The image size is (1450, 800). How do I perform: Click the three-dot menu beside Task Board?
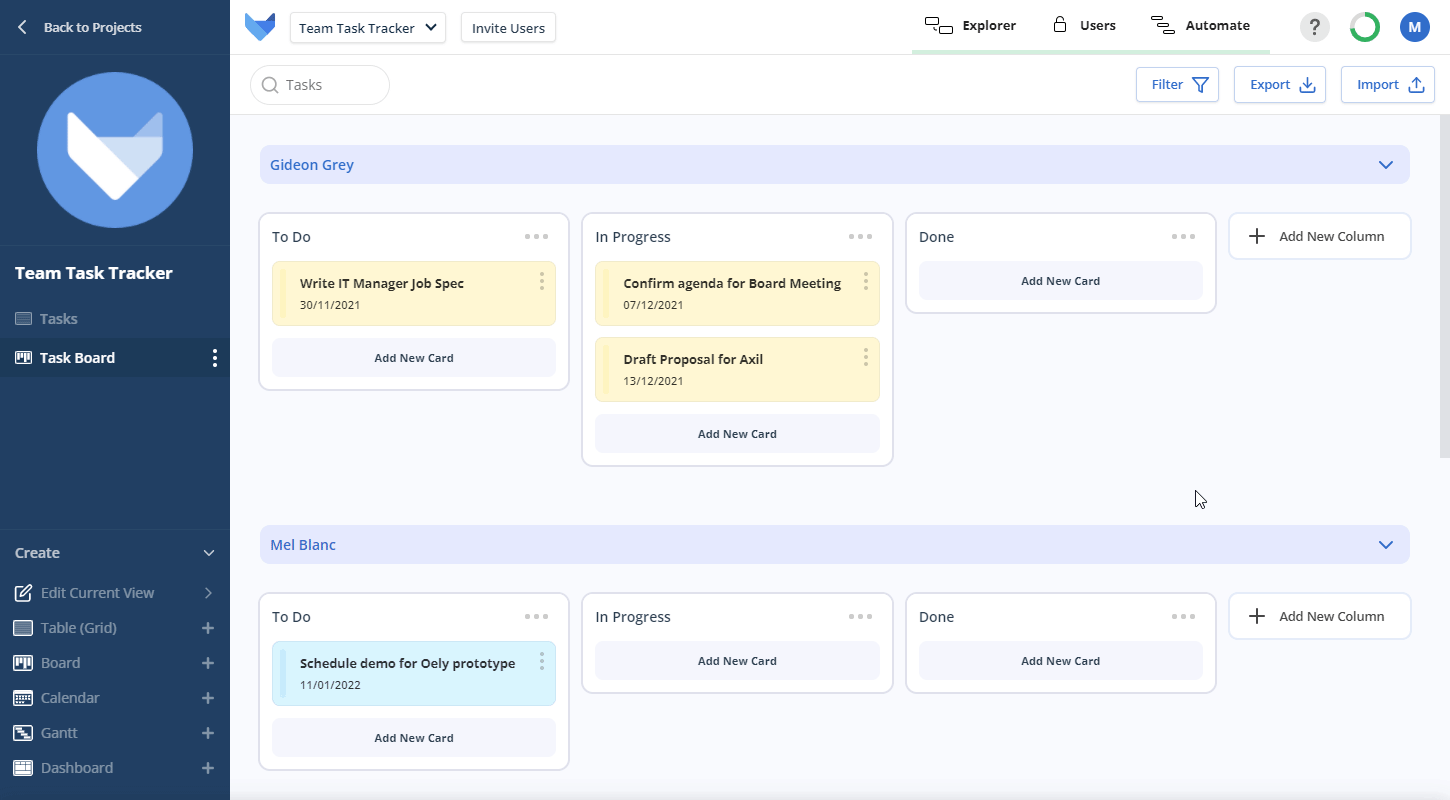tap(214, 358)
